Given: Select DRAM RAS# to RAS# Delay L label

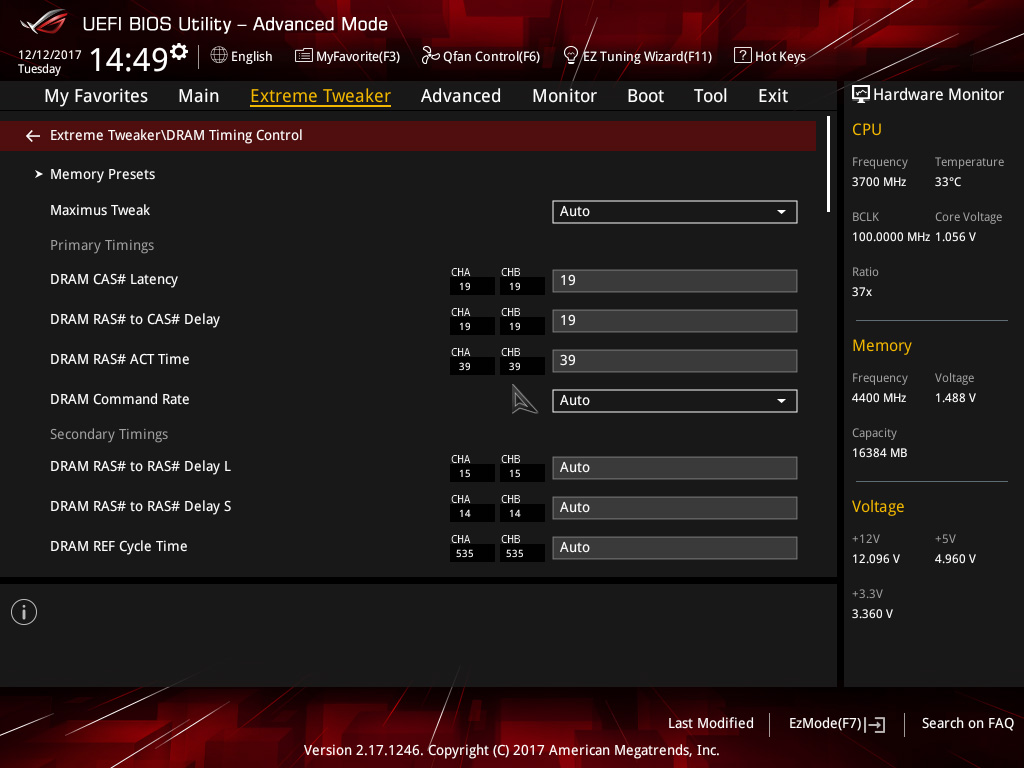Looking at the screenshot, I should point(140,466).
